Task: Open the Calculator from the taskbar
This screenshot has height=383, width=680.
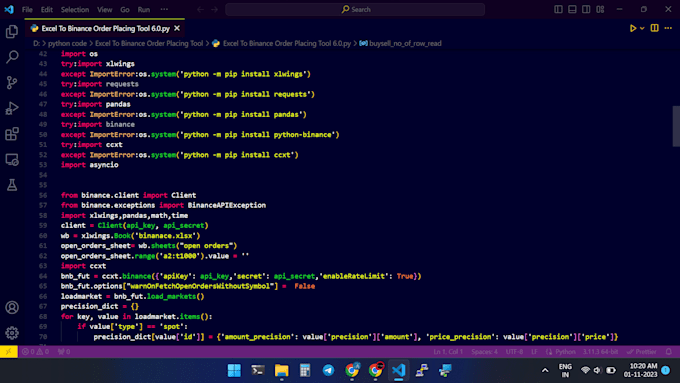Action: 305,370
